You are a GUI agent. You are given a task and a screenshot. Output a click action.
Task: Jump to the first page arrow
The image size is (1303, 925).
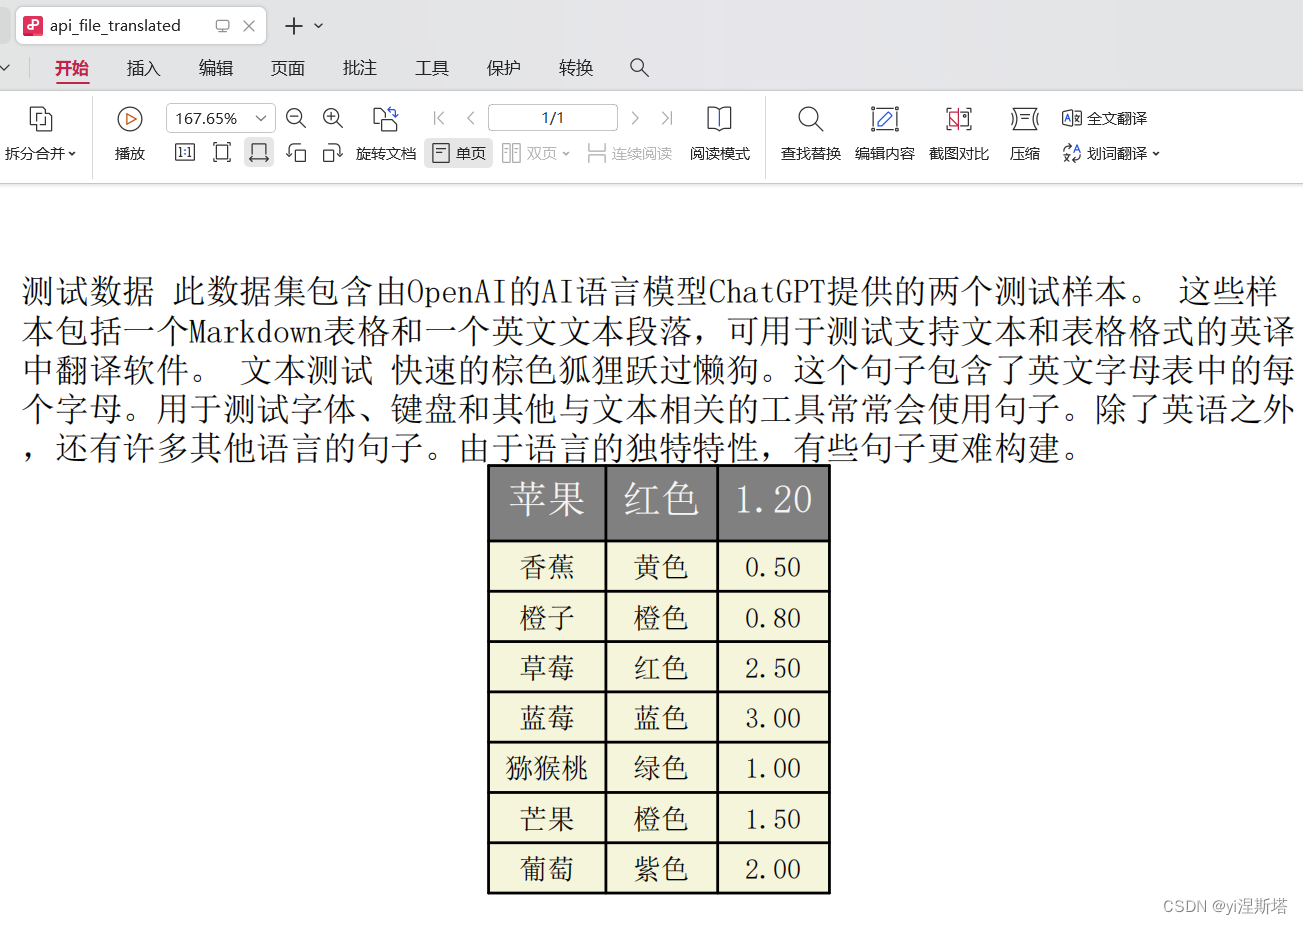[x=439, y=118]
